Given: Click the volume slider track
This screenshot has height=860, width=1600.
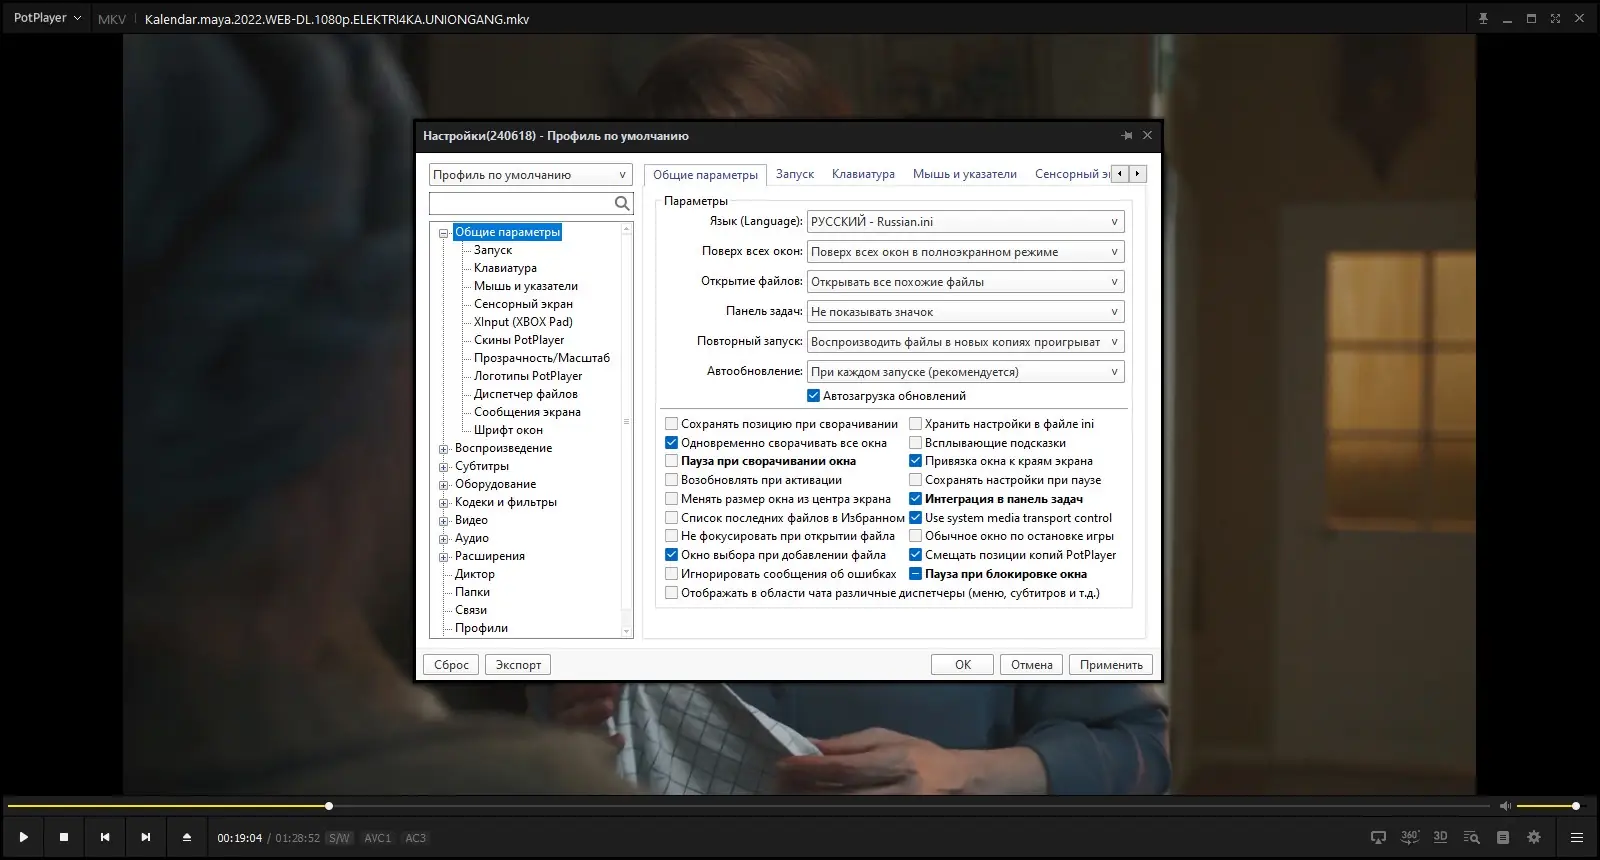Looking at the screenshot, I should point(1545,806).
